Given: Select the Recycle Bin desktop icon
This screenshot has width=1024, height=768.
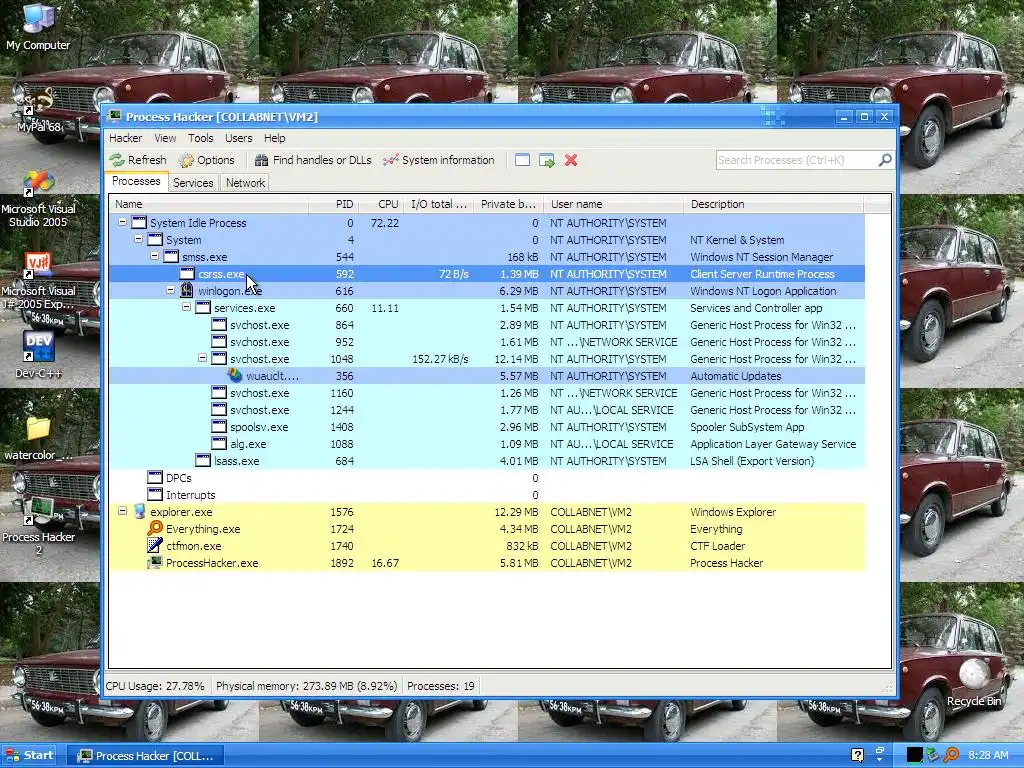Looking at the screenshot, I should click(x=974, y=682).
